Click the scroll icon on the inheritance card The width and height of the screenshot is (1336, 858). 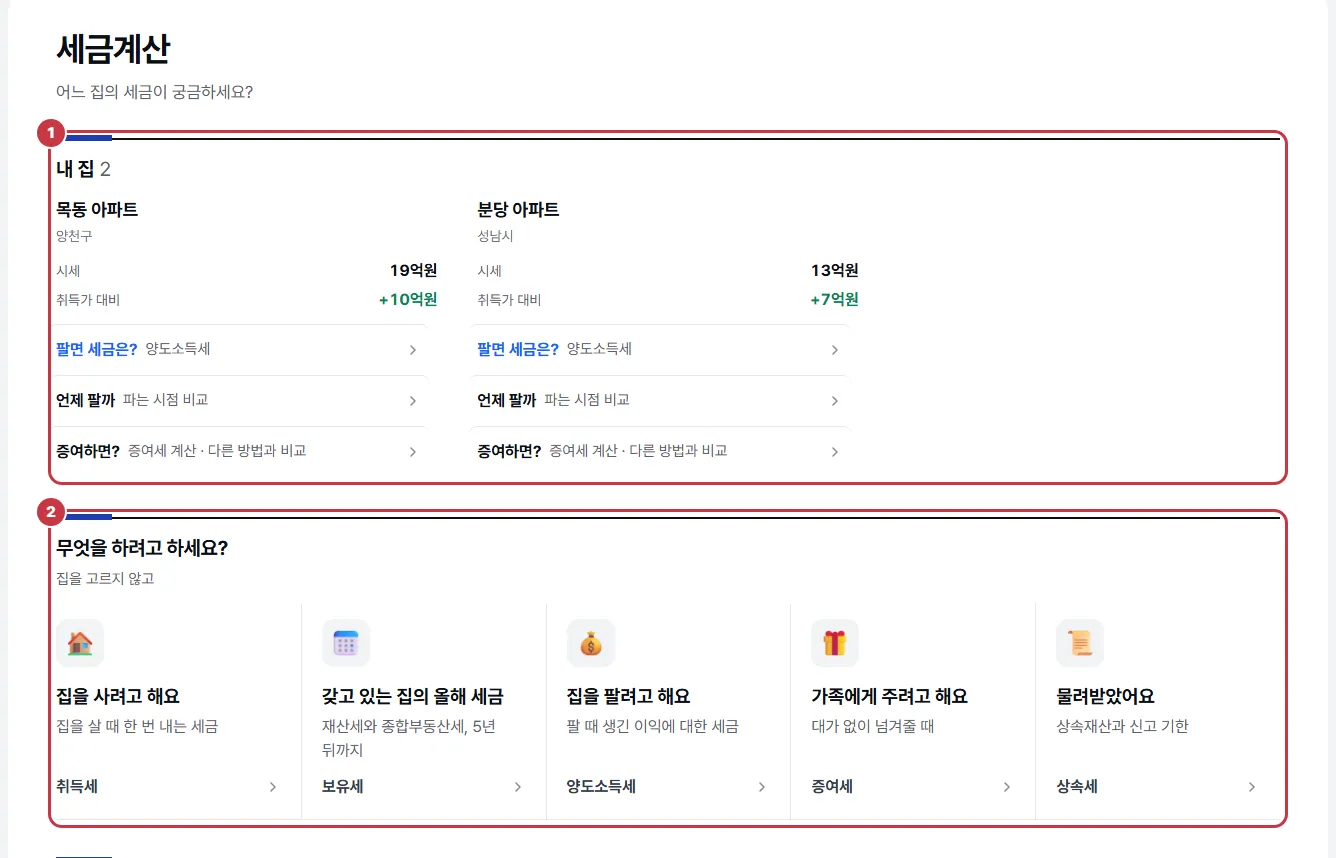click(x=1080, y=643)
